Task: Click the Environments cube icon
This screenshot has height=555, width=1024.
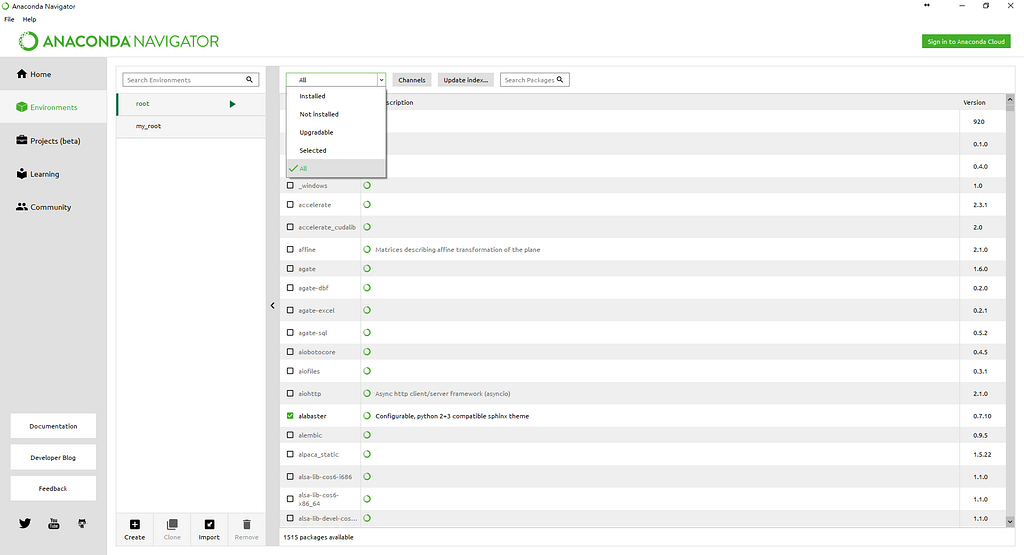Action: click(x=22, y=107)
